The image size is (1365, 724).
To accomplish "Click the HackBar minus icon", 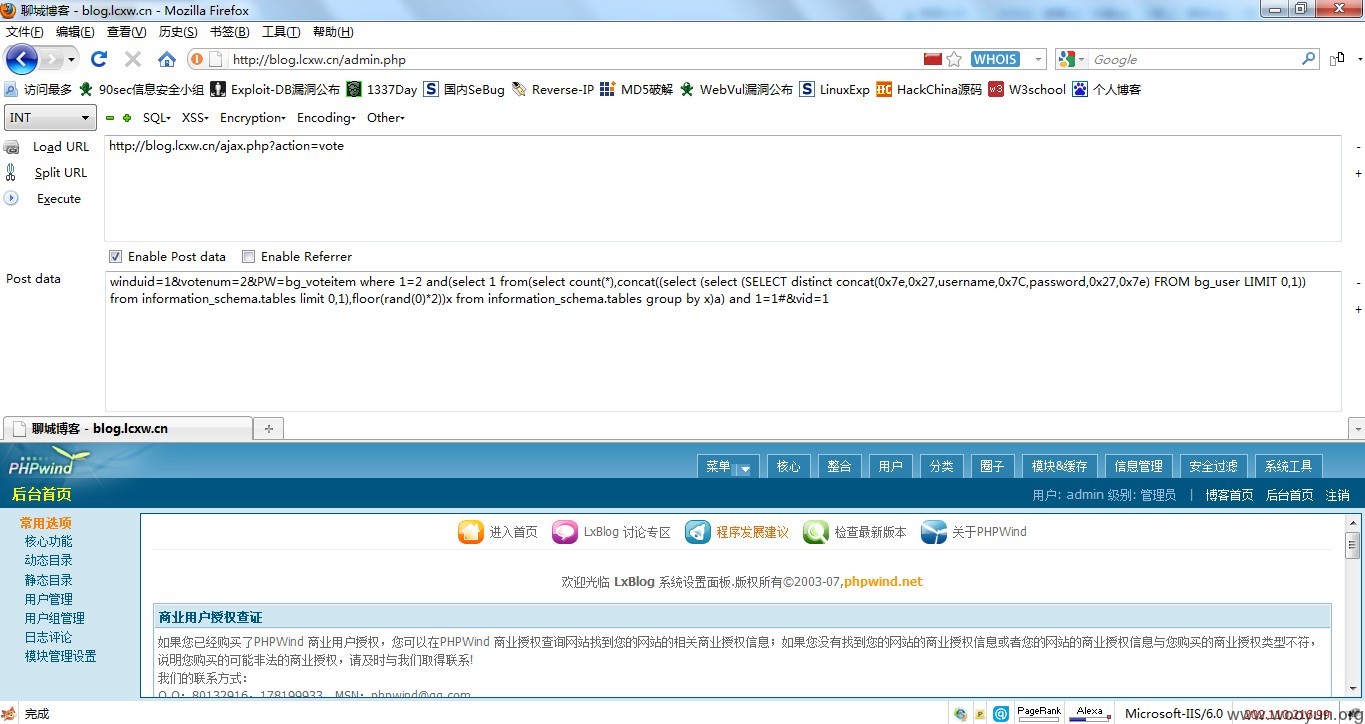I will (110, 118).
